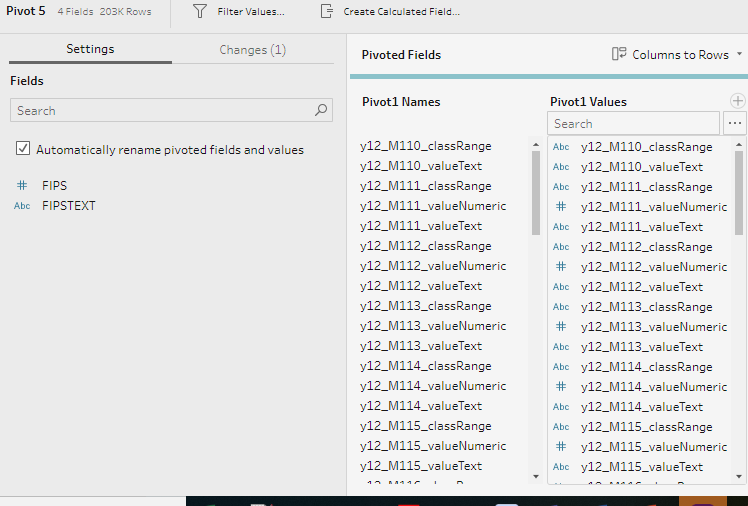Click Abc icon of y12_M111_classRange in Pivot1 Values

click(561, 187)
